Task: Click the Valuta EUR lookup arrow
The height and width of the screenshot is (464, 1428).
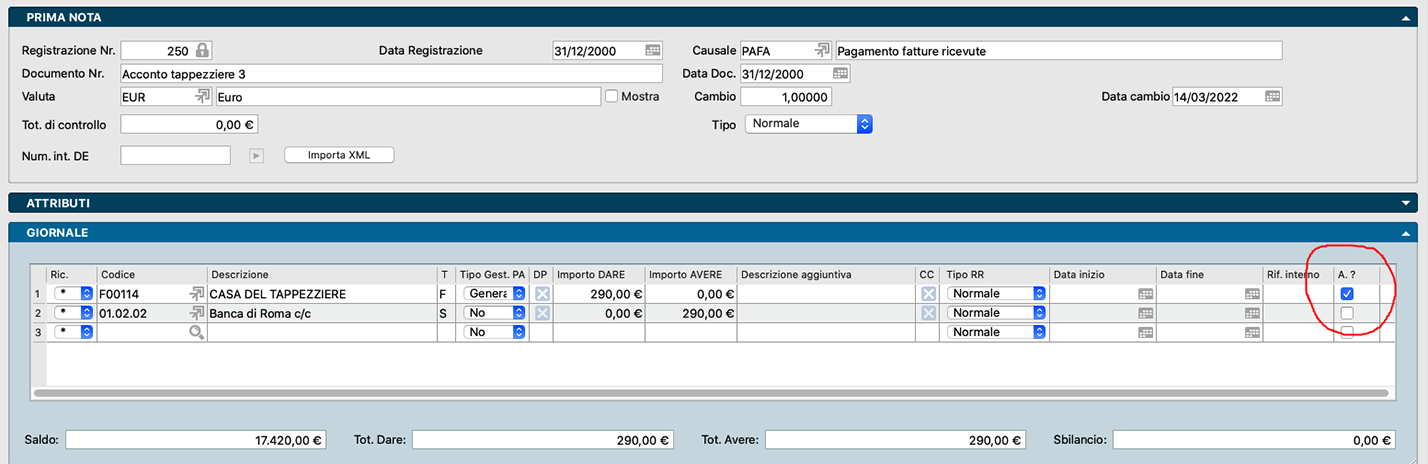Action: click(x=202, y=97)
